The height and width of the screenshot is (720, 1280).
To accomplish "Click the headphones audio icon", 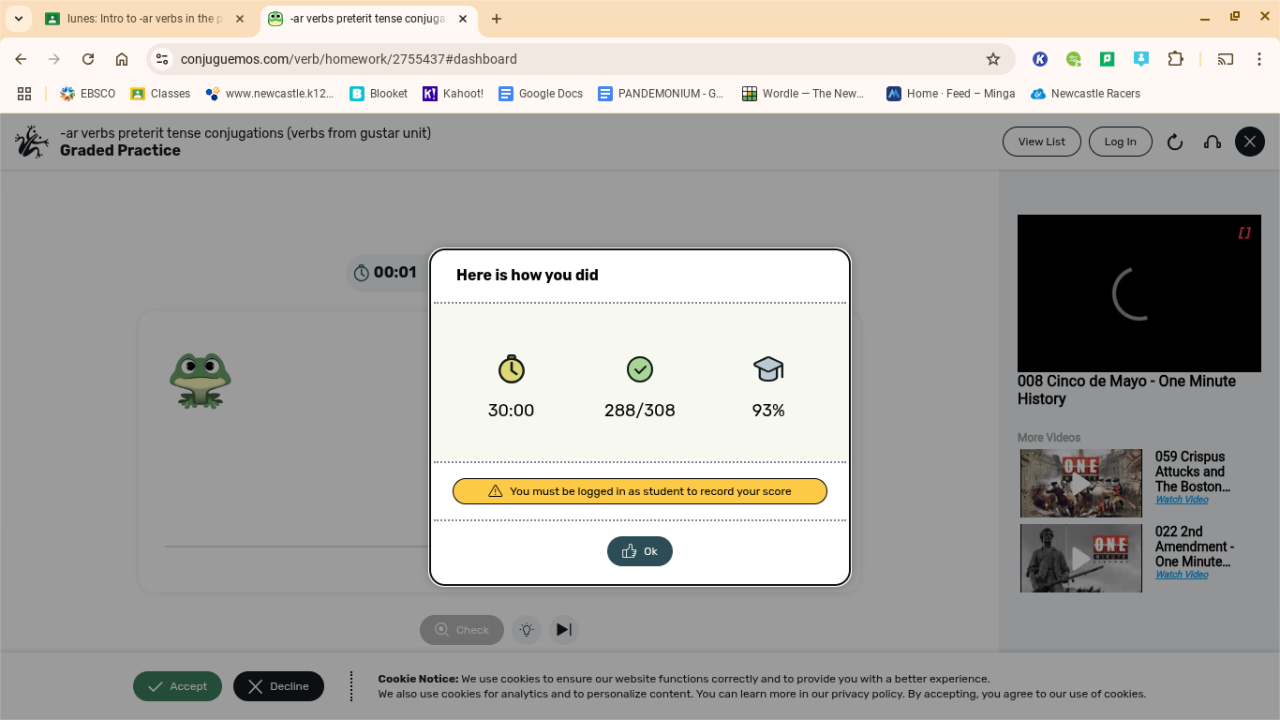I will pos(1212,142).
